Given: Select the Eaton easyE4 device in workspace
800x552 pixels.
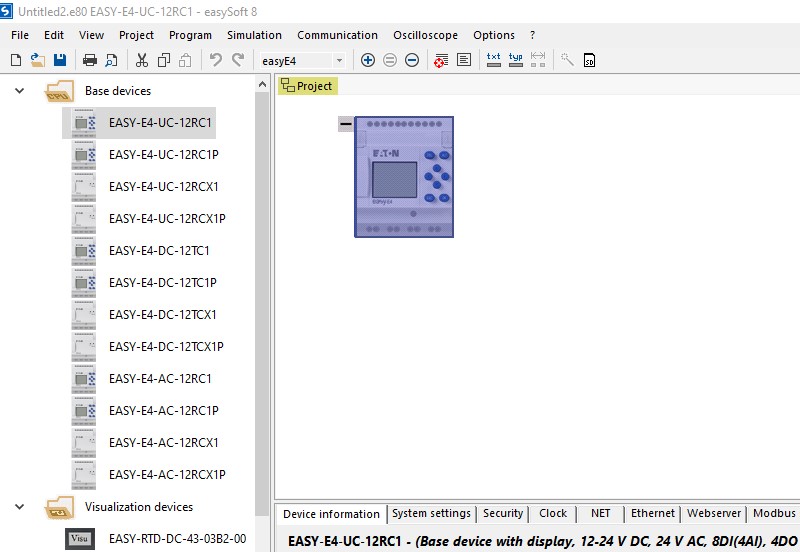Looking at the screenshot, I should coord(404,177).
